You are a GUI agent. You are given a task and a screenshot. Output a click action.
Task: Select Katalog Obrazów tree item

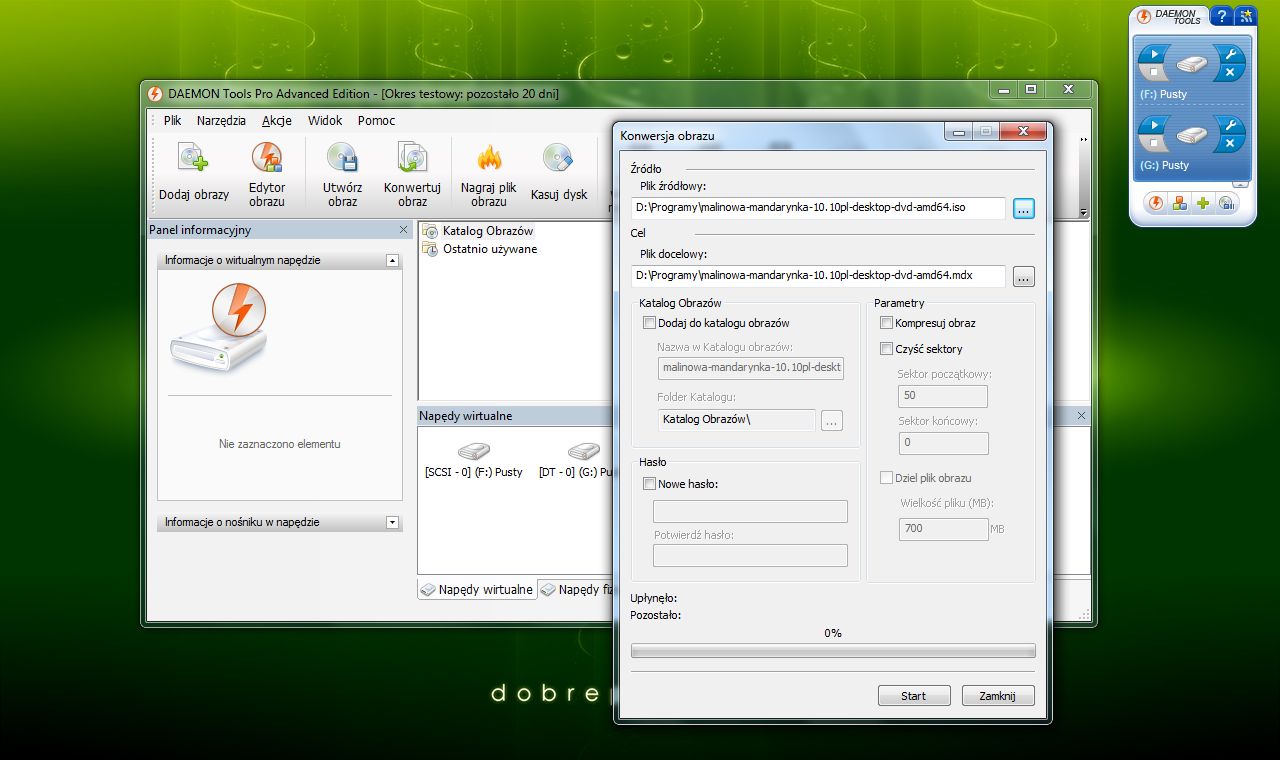point(488,231)
